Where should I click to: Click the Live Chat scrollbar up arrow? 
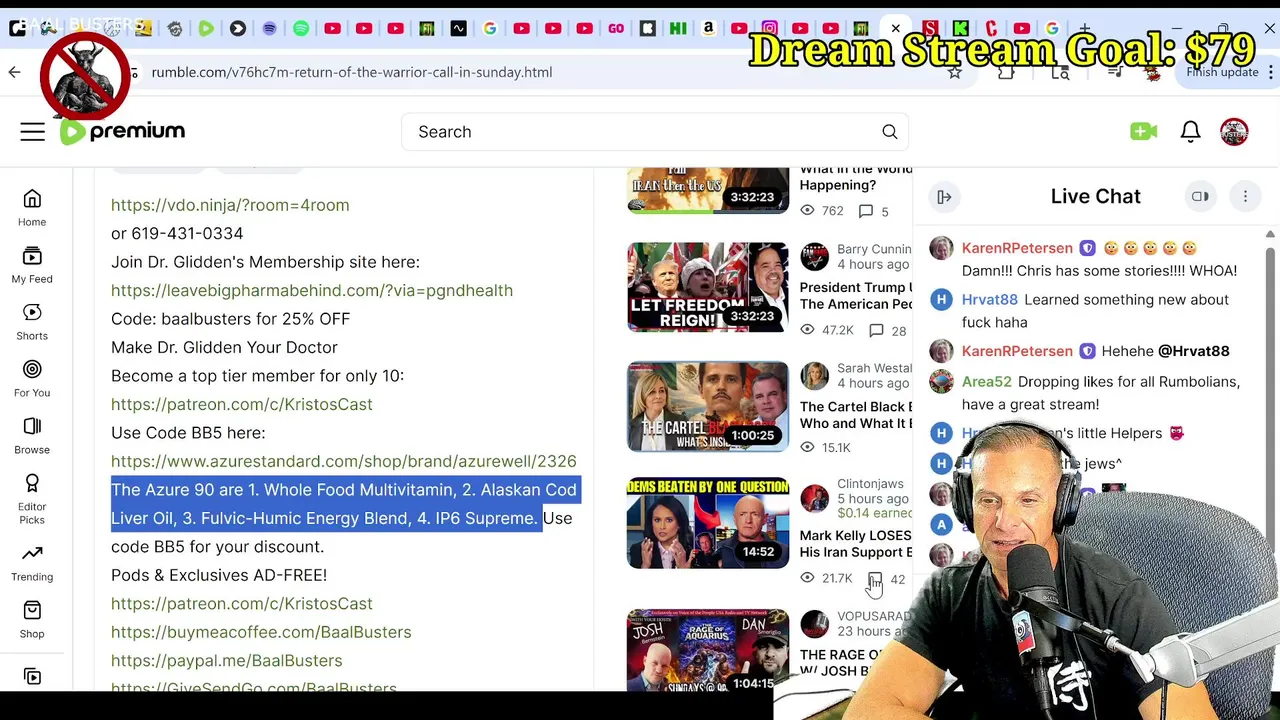[1270, 234]
